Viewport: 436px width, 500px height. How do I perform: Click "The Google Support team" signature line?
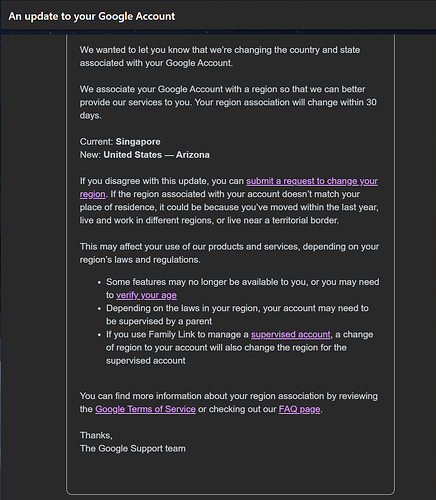click(133, 448)
